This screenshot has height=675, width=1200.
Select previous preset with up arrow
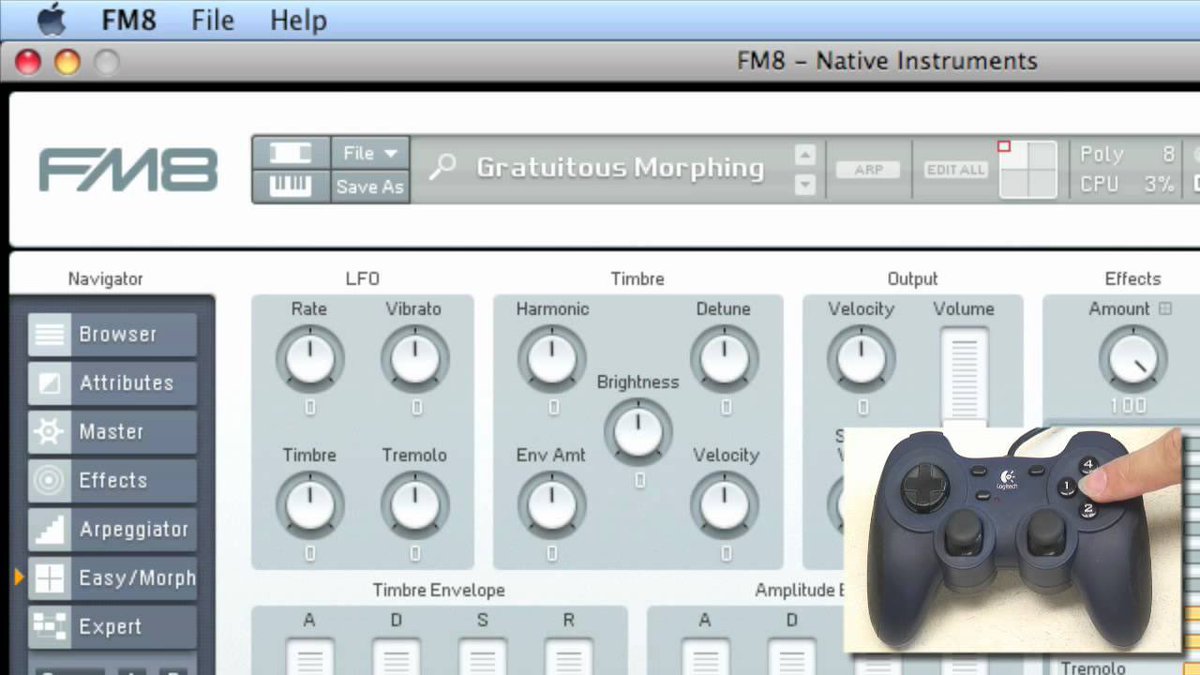click(x=805, y=154)
